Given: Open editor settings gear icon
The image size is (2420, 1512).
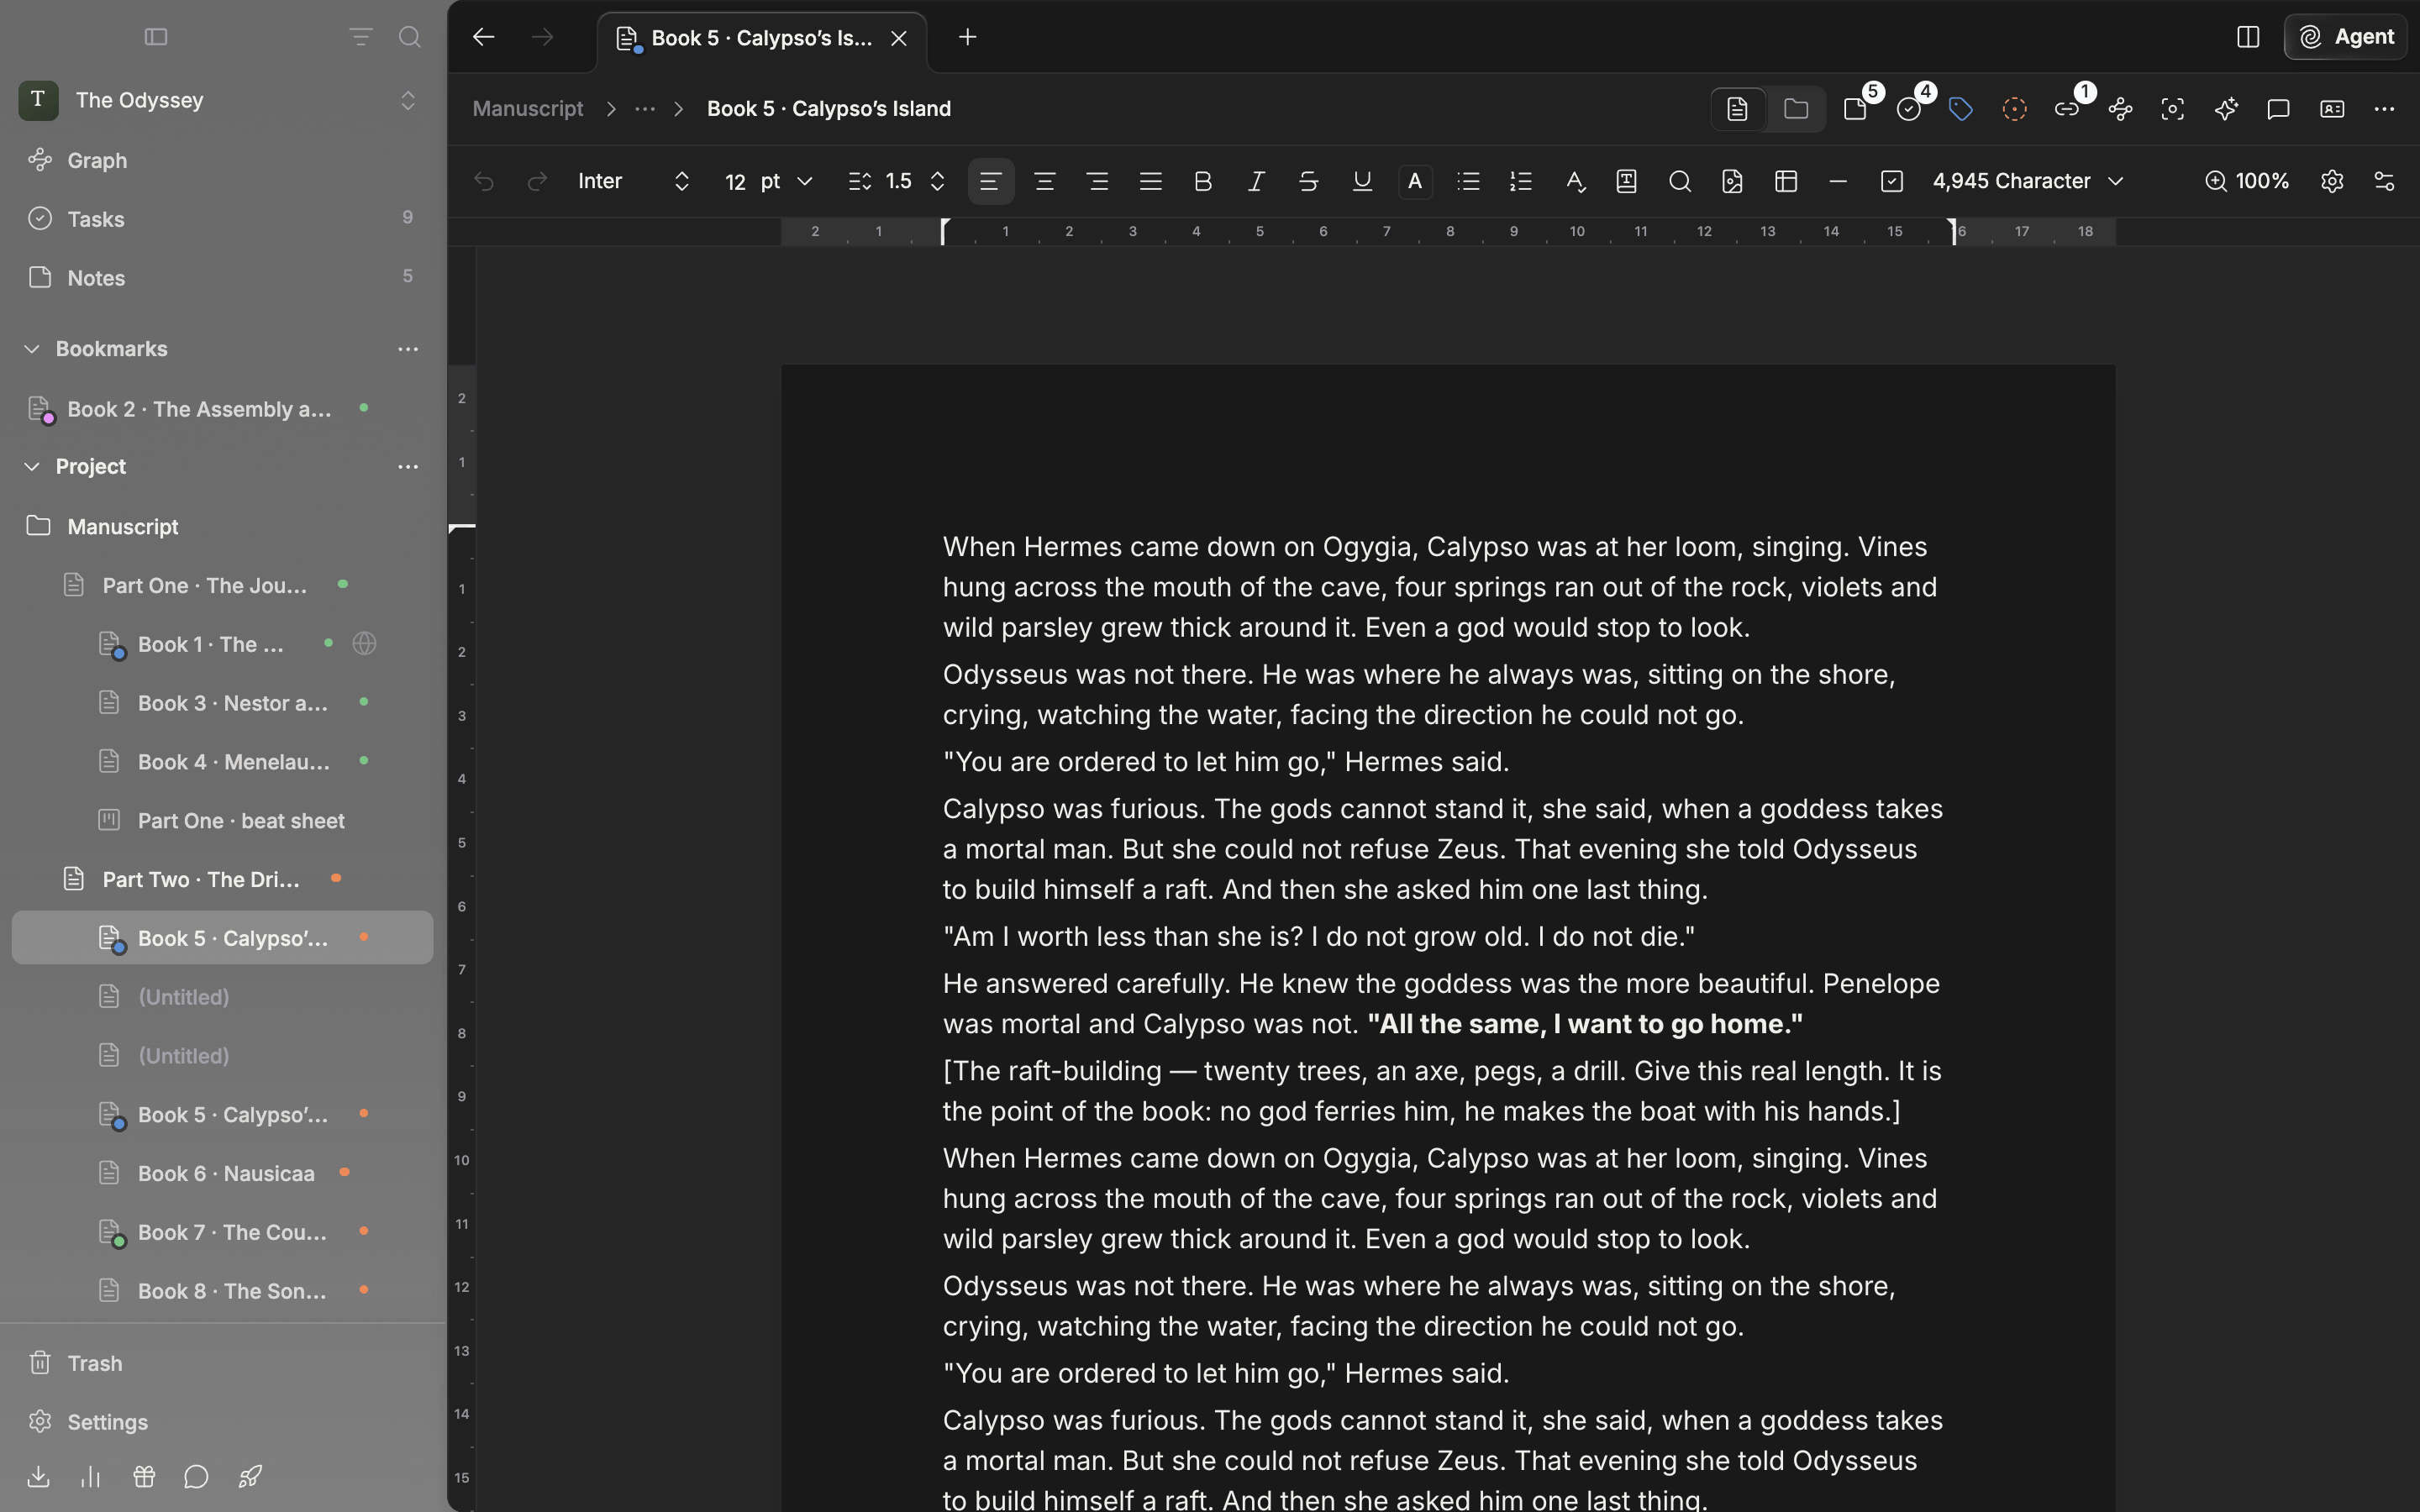Looking at the screenshot, I should click(2332, 181).
